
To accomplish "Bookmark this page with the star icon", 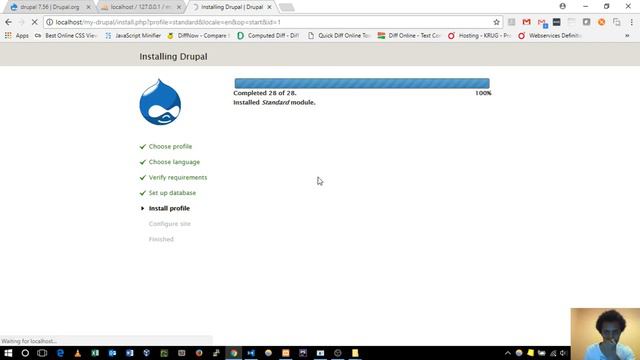I will click(496, 22).
